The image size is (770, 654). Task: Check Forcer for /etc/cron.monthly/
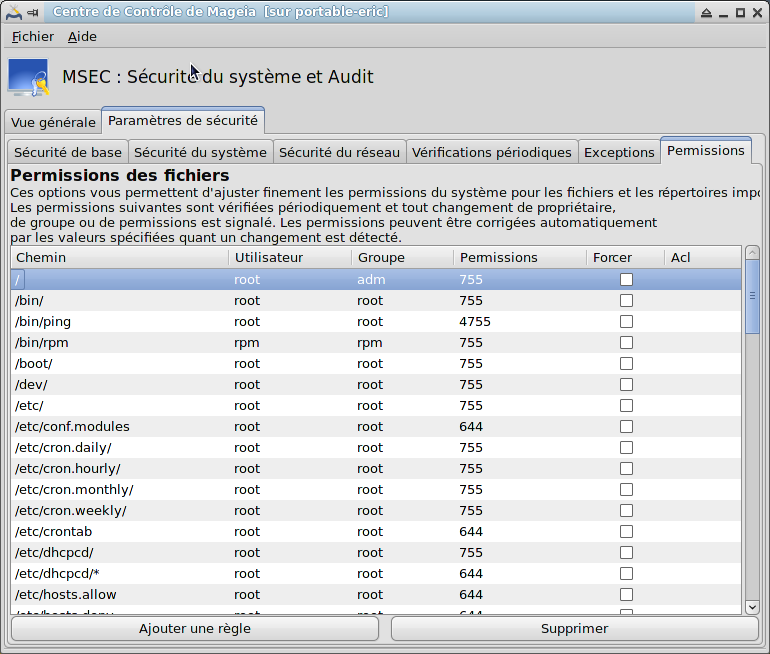tap(626, 490)
